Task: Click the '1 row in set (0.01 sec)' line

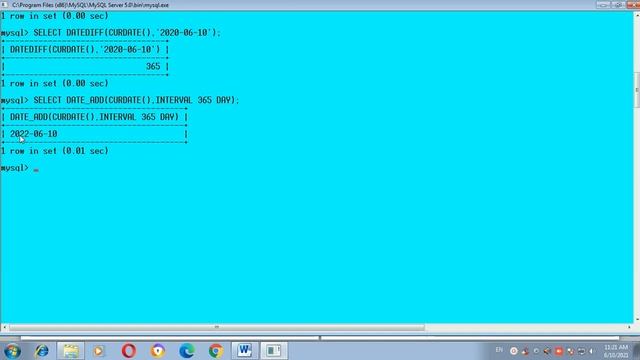Action: click(55, 151)
